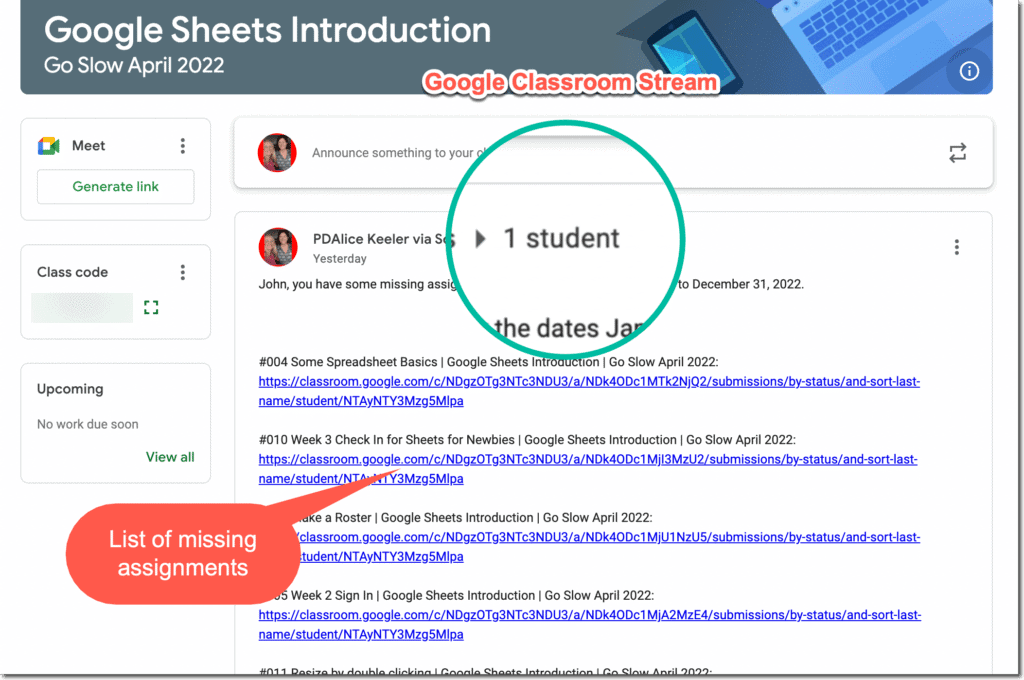Open #004 Some Spreadsheet Basics link
The width and height of the screenshot is (1024, 680).
(589, 391)
